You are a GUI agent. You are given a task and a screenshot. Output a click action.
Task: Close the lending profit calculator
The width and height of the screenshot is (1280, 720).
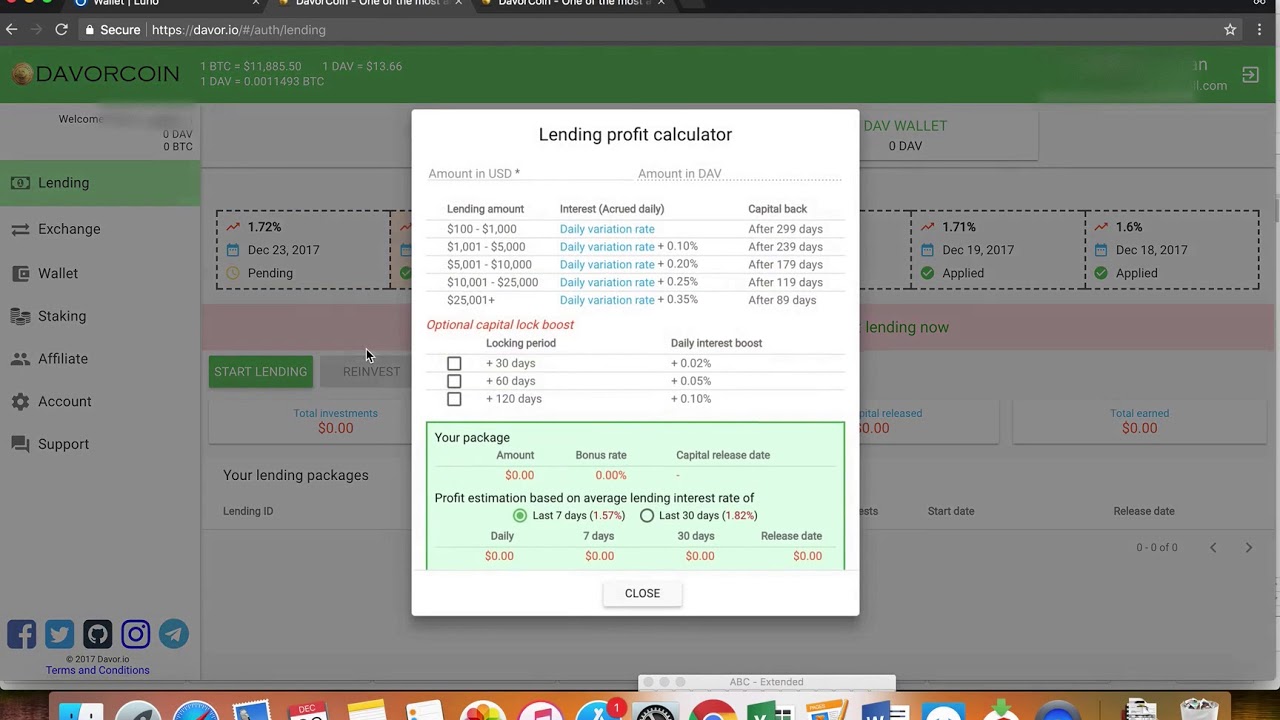pyautogui.click(x=642, y=593)
